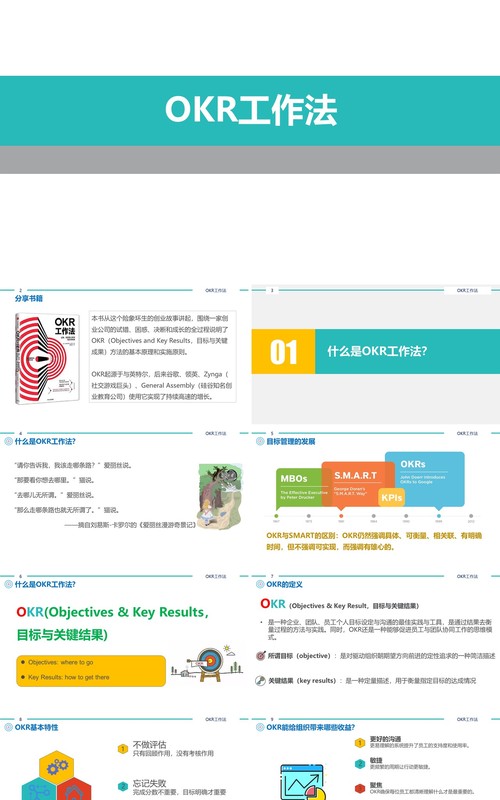
Task: Select the Alice in Wonderland illustration
Action: click(x=219, y=496)
